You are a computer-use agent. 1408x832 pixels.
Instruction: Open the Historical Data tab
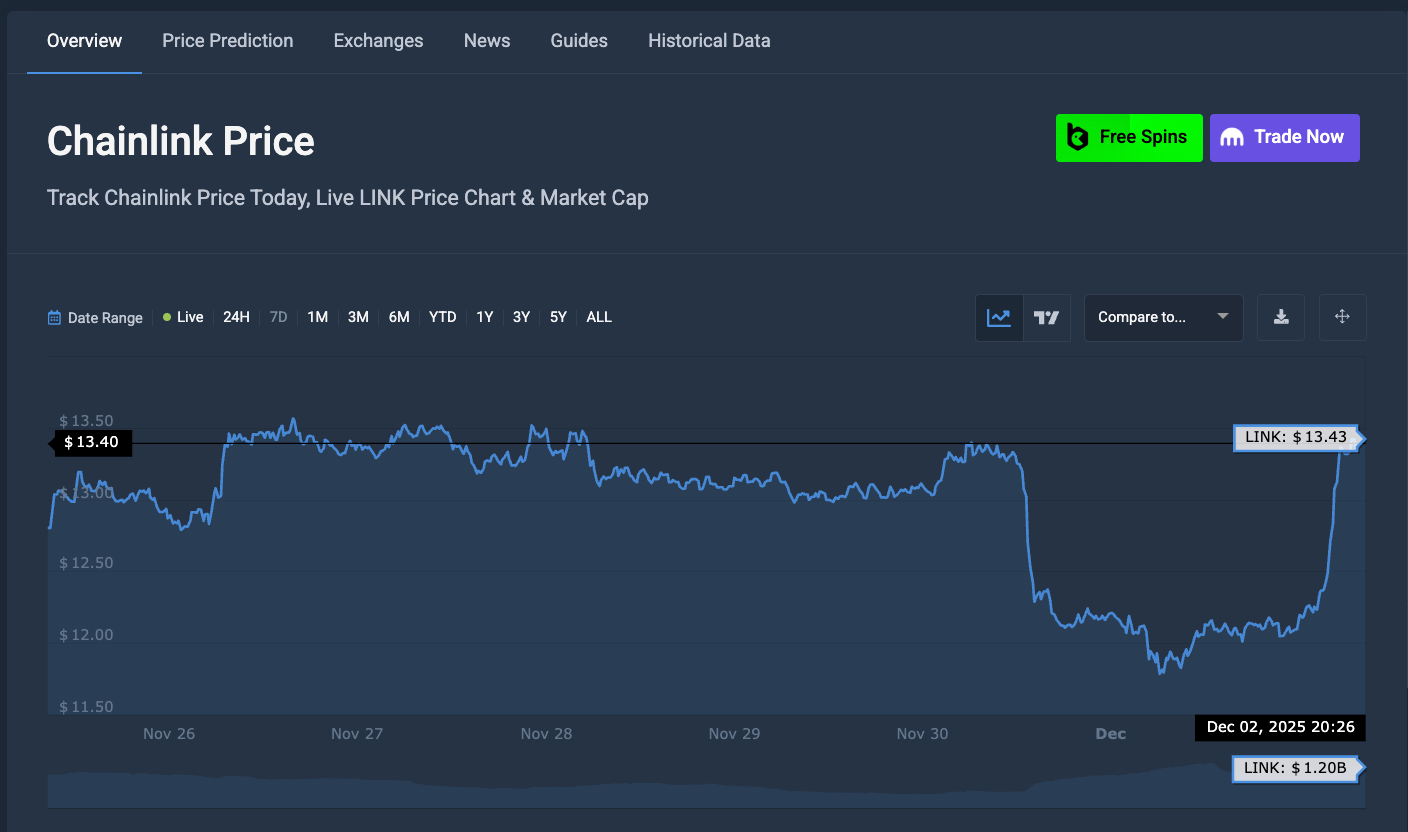[709, 41]
